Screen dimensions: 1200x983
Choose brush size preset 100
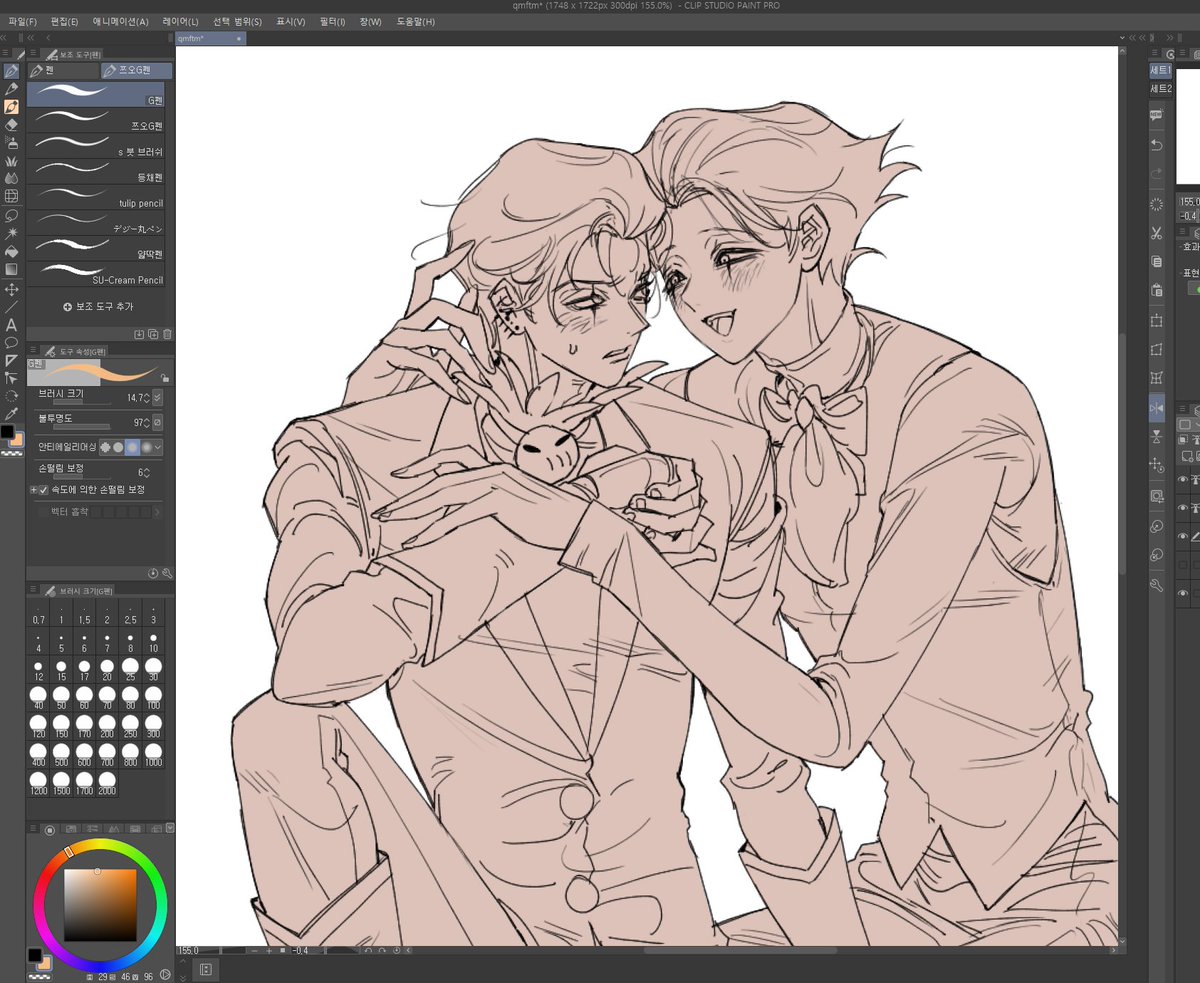coord(153,696)
